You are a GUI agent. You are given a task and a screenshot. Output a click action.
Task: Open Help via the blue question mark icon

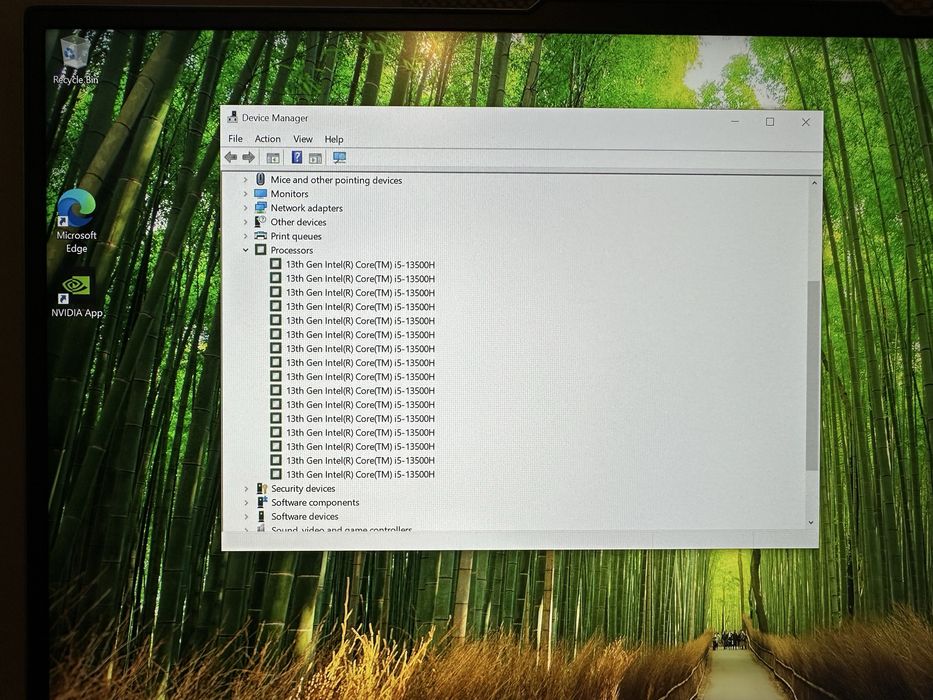click(x=296, y=157)
